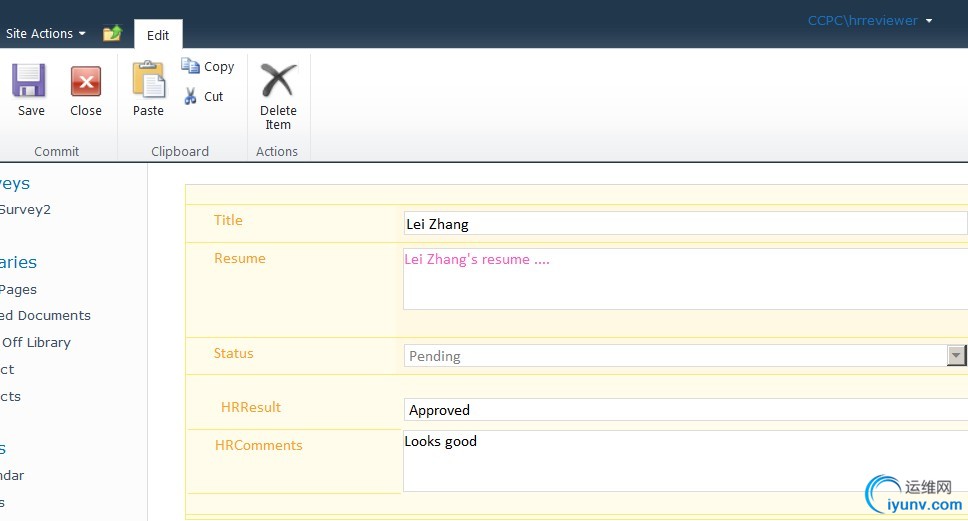The image size is (968, 521).
Task: Open the Site Actions menu
Action: point(45,33)
